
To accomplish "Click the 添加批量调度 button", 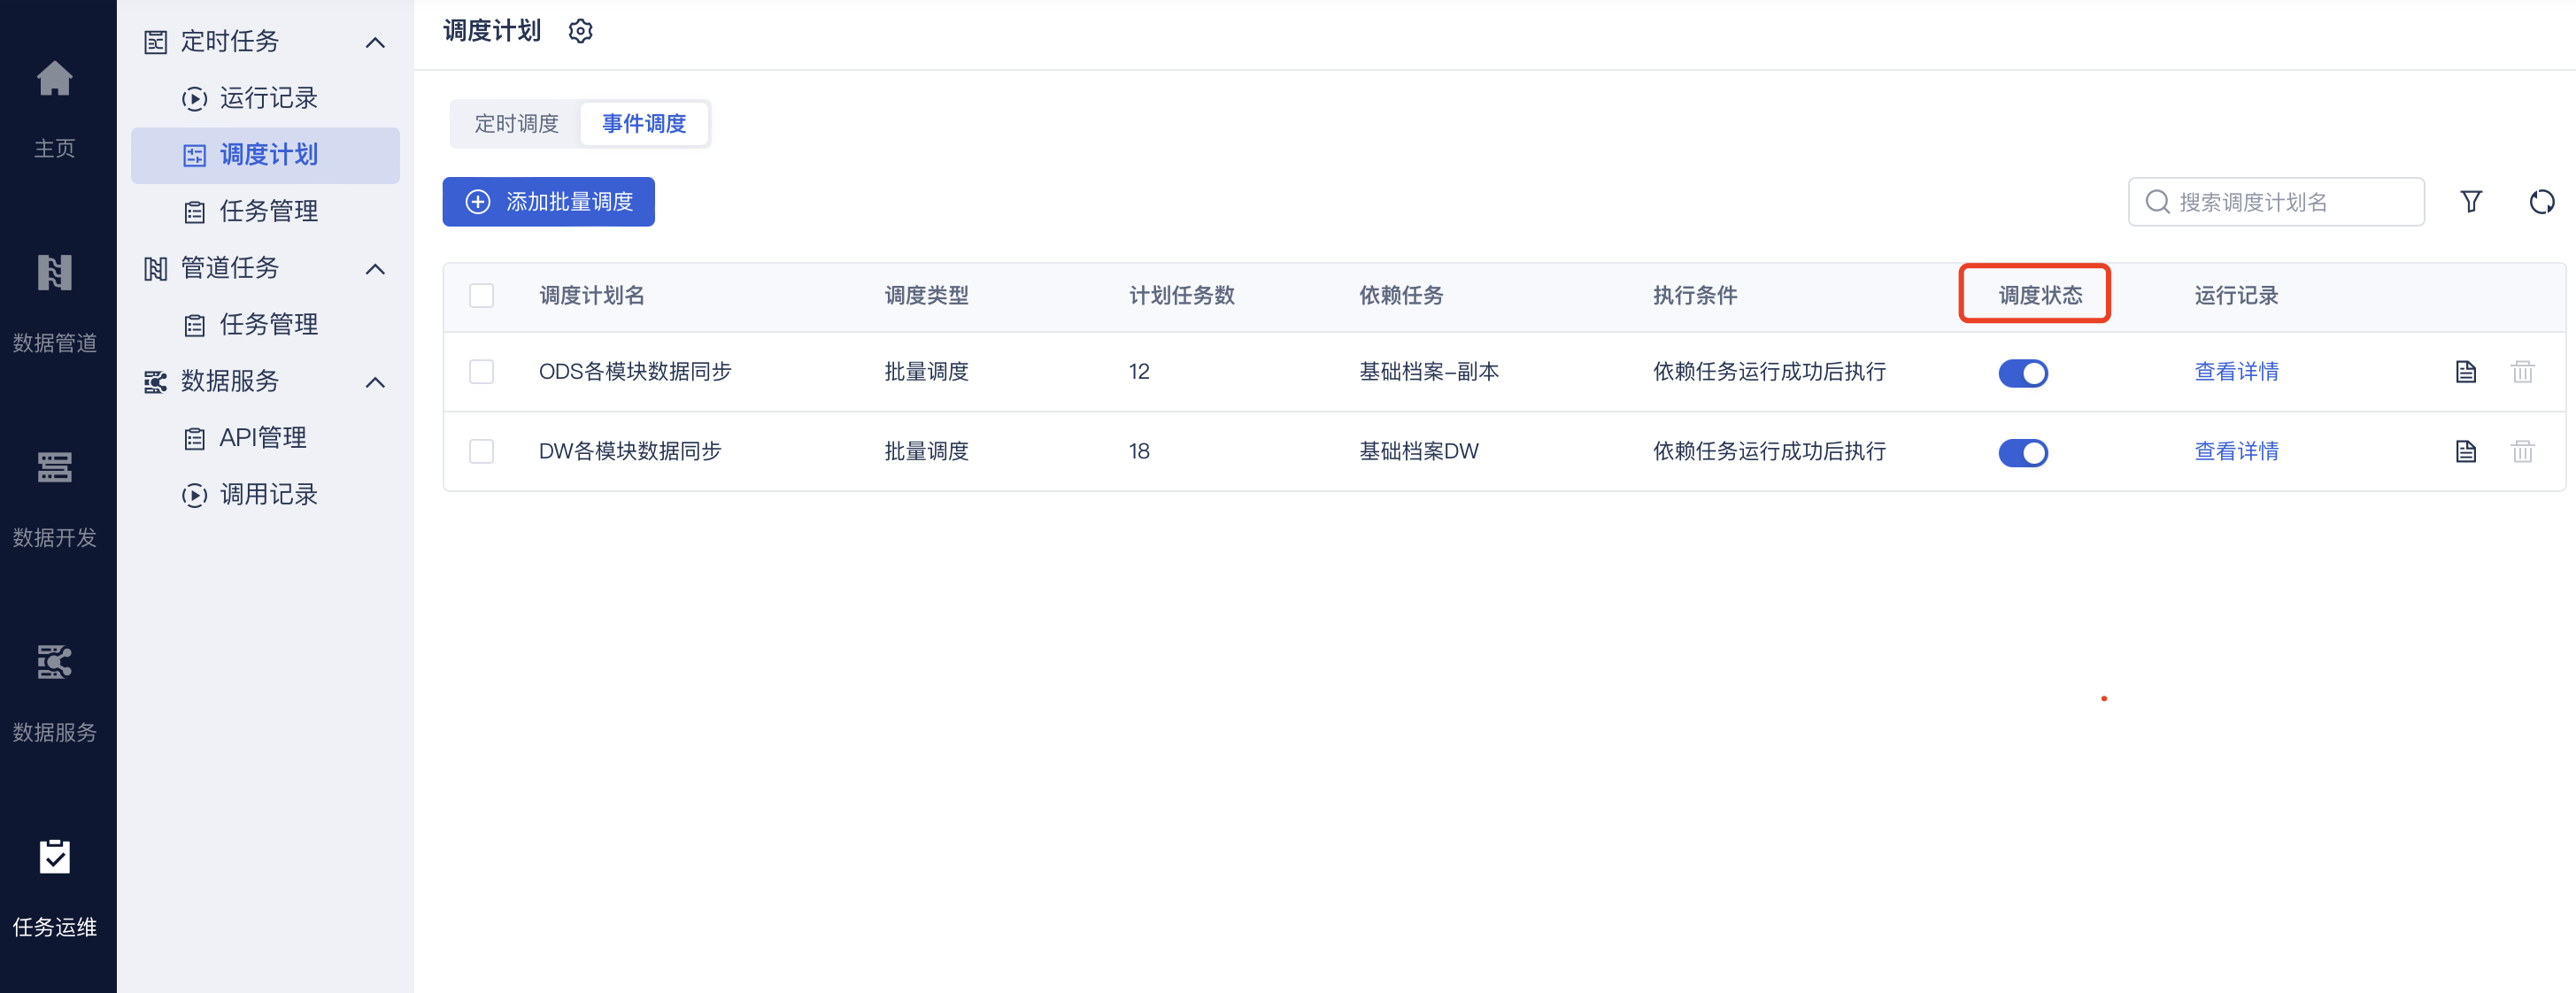I will (x=548, y=202).
